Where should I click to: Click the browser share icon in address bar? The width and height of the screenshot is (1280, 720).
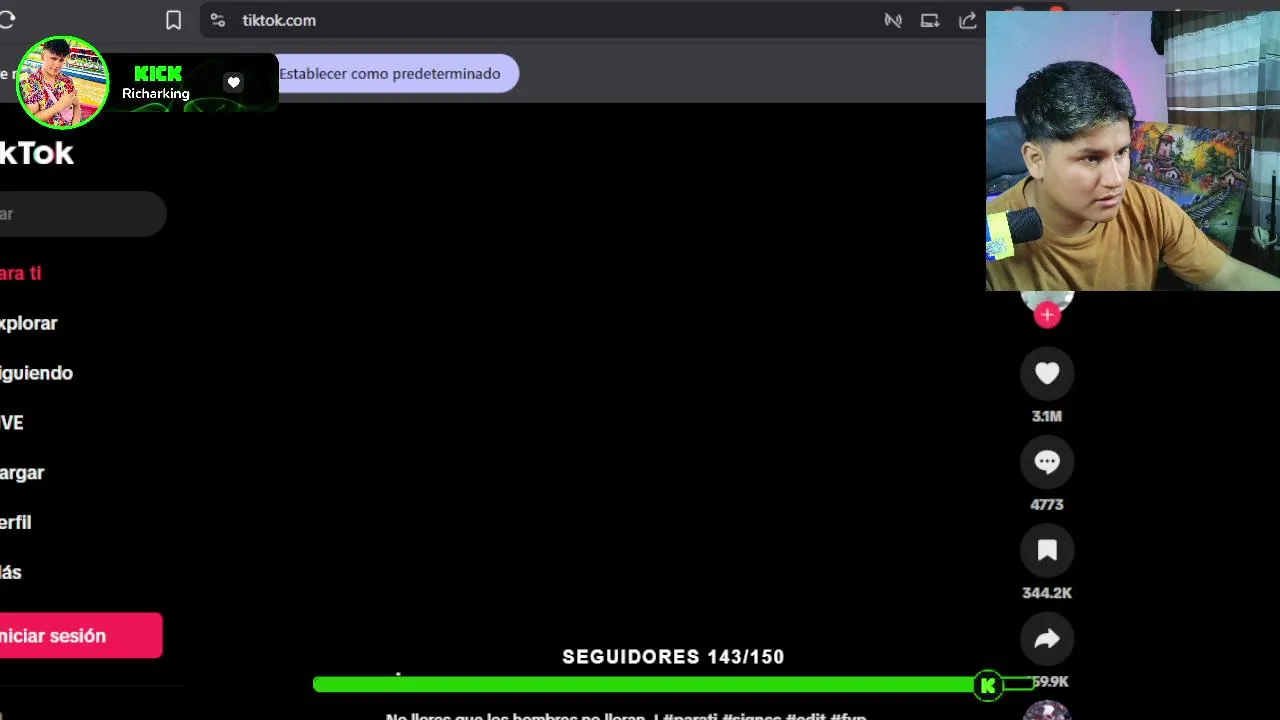(x=967, y=20)
